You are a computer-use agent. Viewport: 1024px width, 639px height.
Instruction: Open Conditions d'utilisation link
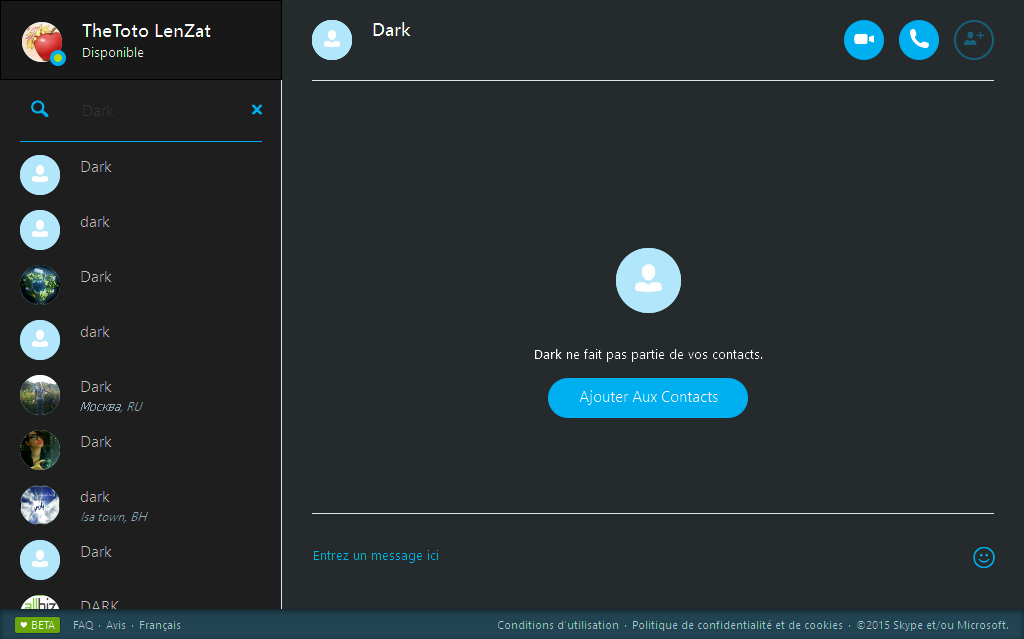(x=557, y=624)
